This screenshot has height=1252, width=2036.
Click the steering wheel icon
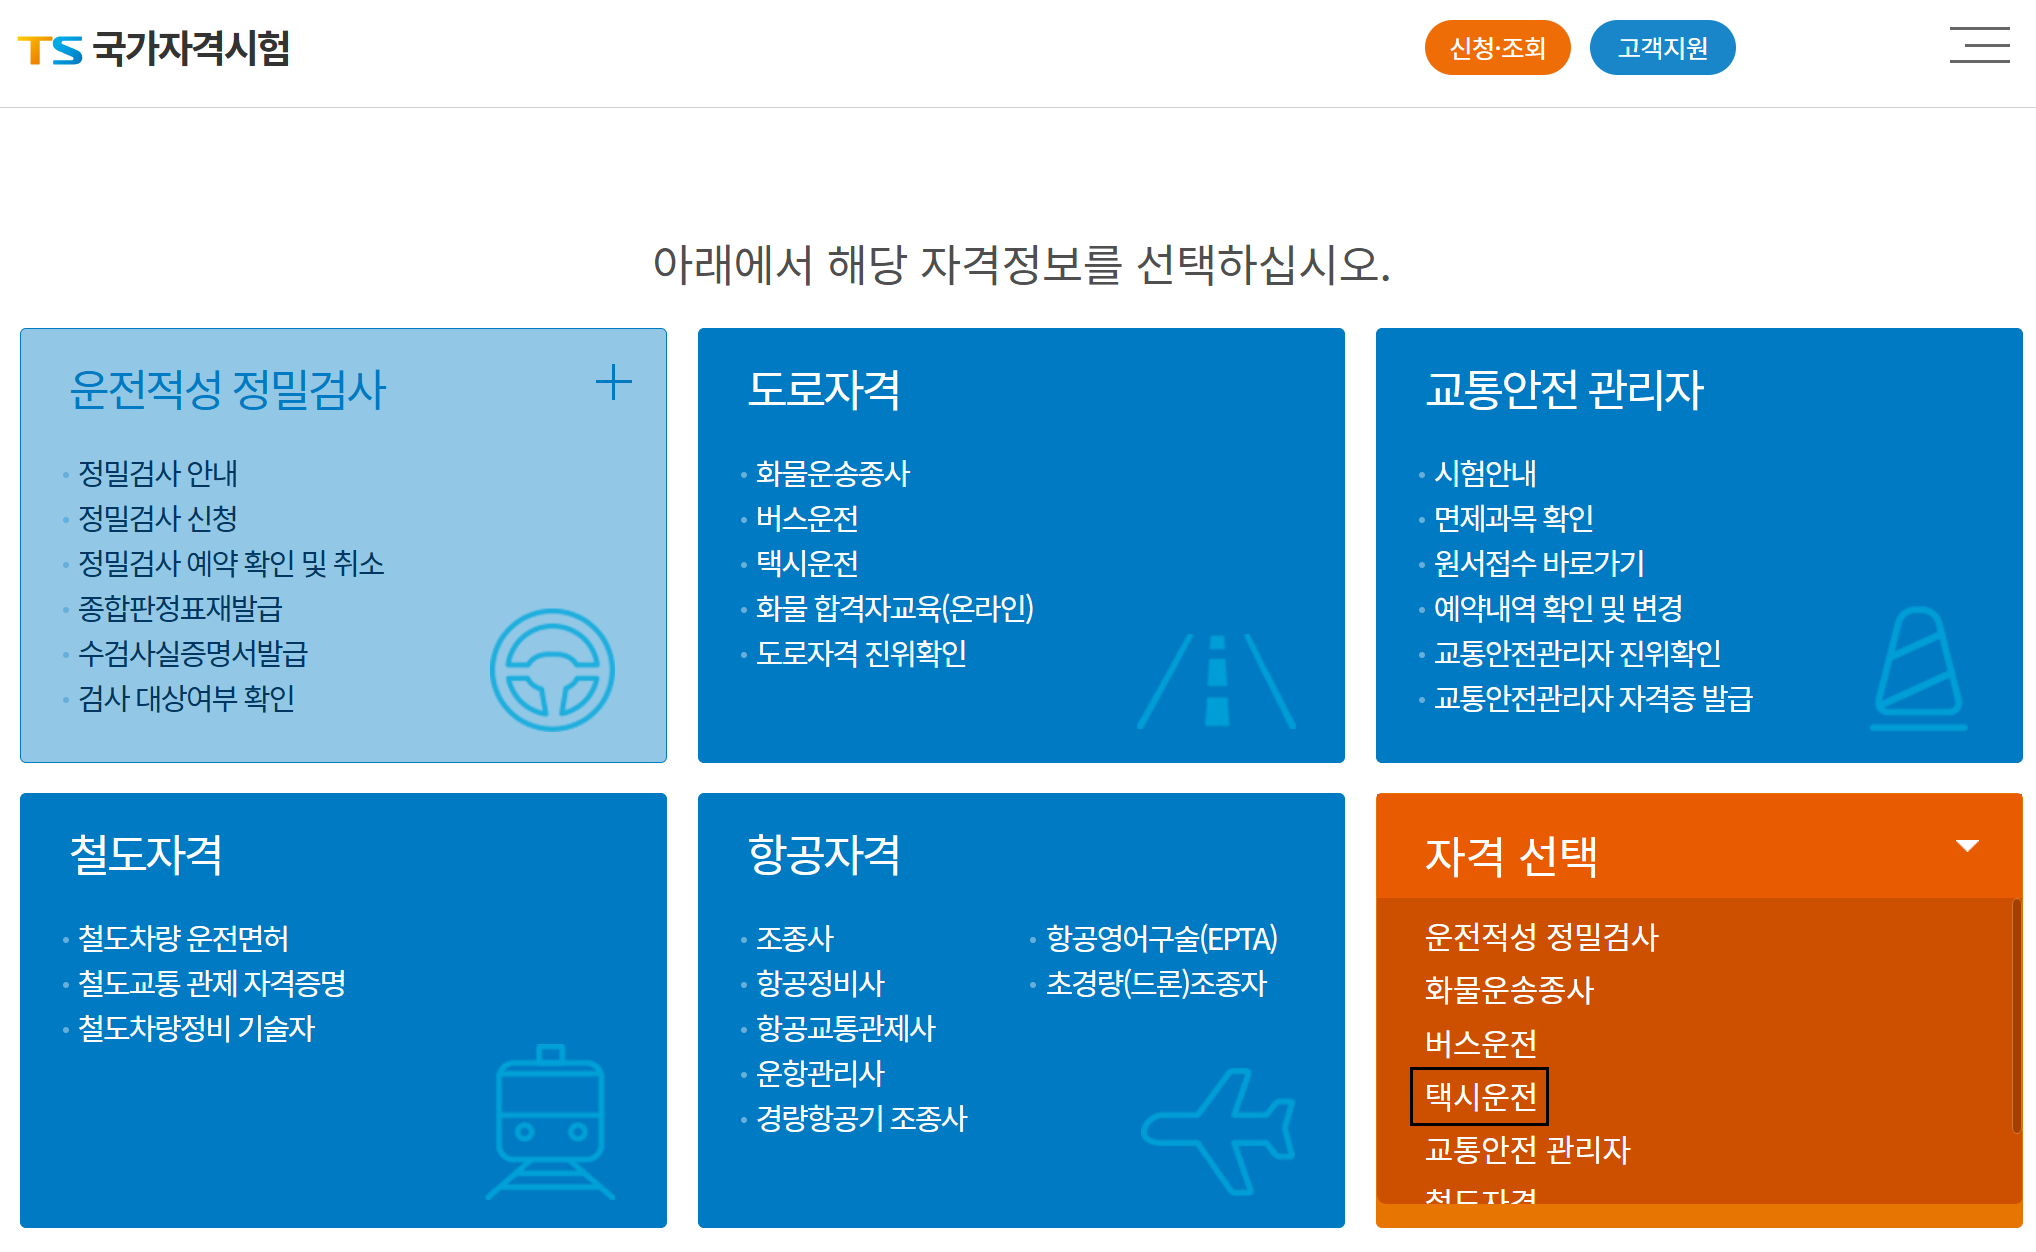(552, 669)
